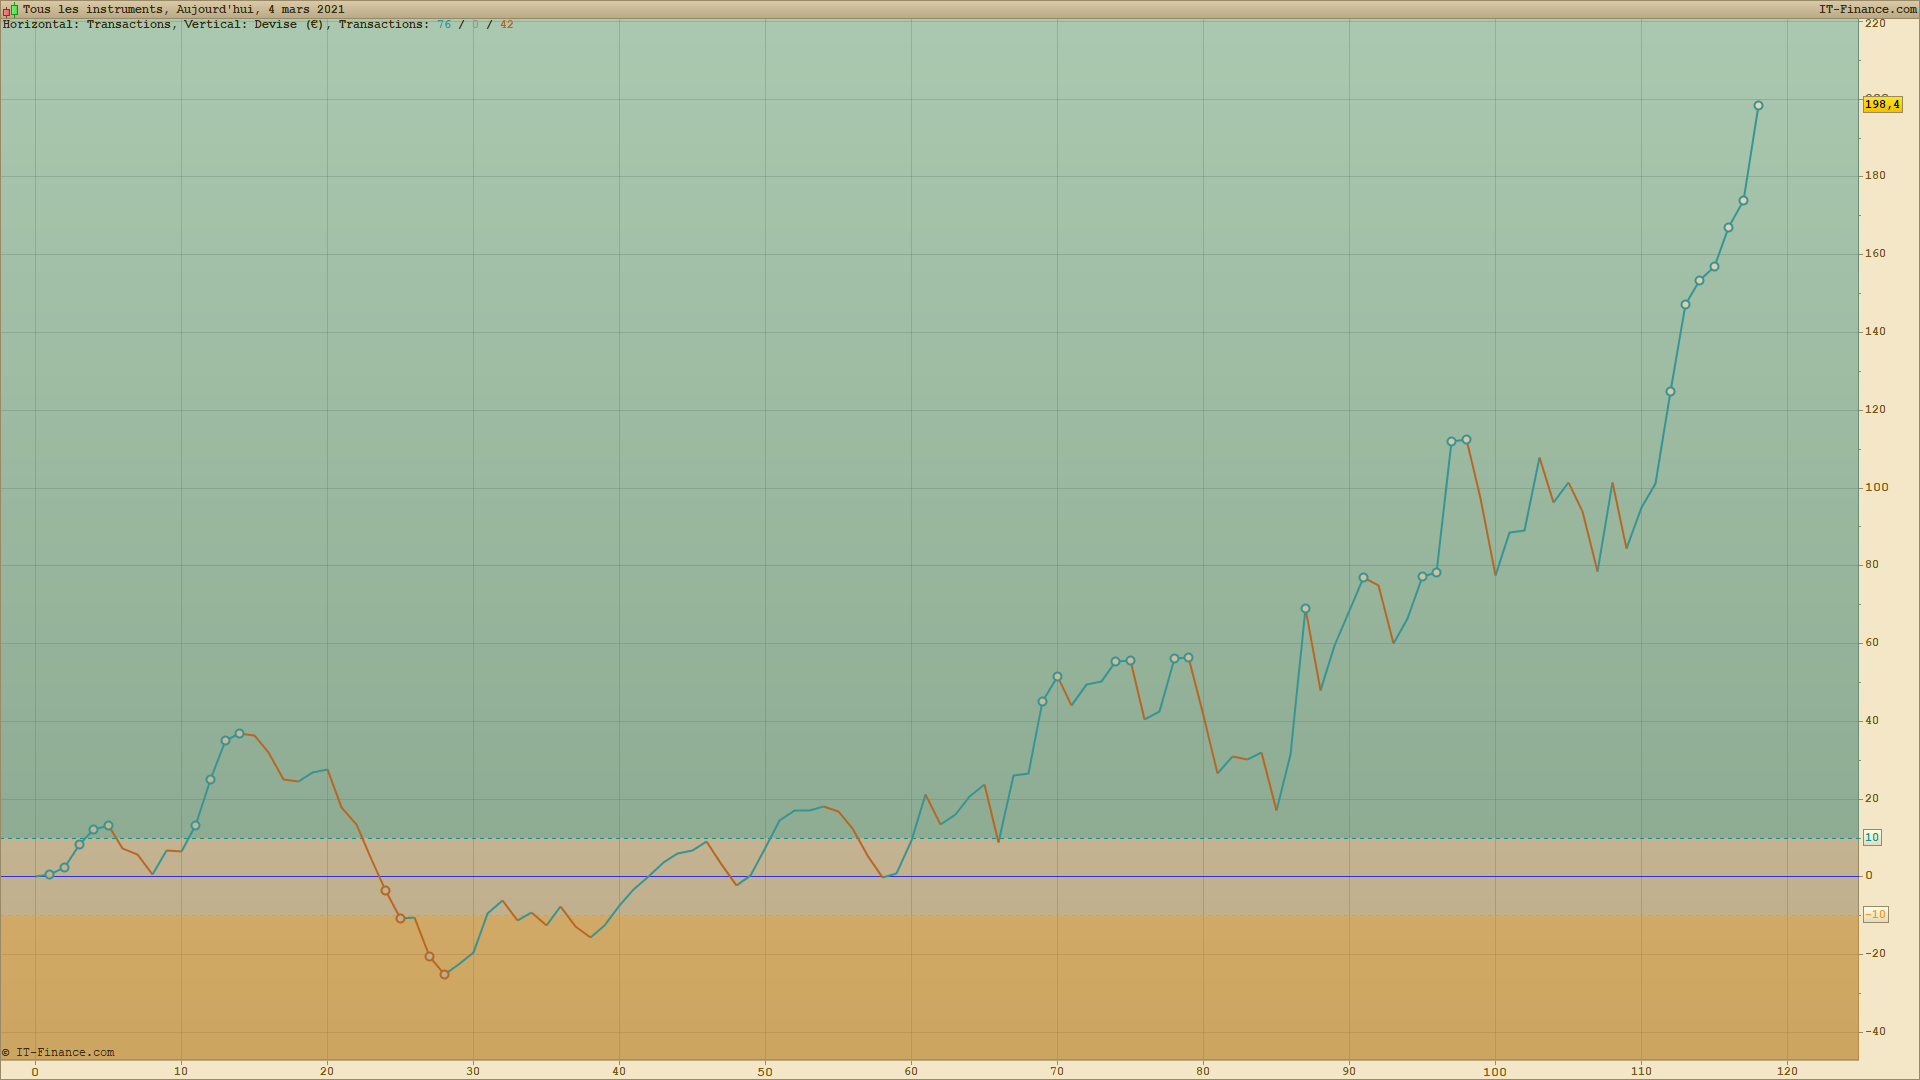
Task: Click the lowest orange data point marker
Action: coord(444,974)
